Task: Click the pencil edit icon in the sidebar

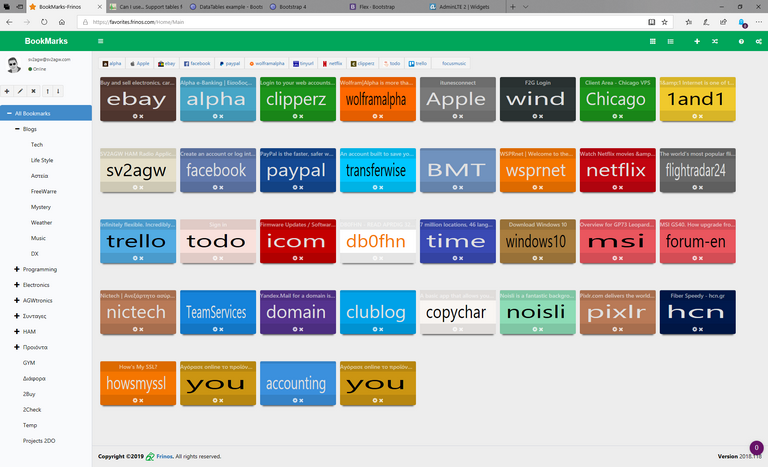Action: pos(20,91)
